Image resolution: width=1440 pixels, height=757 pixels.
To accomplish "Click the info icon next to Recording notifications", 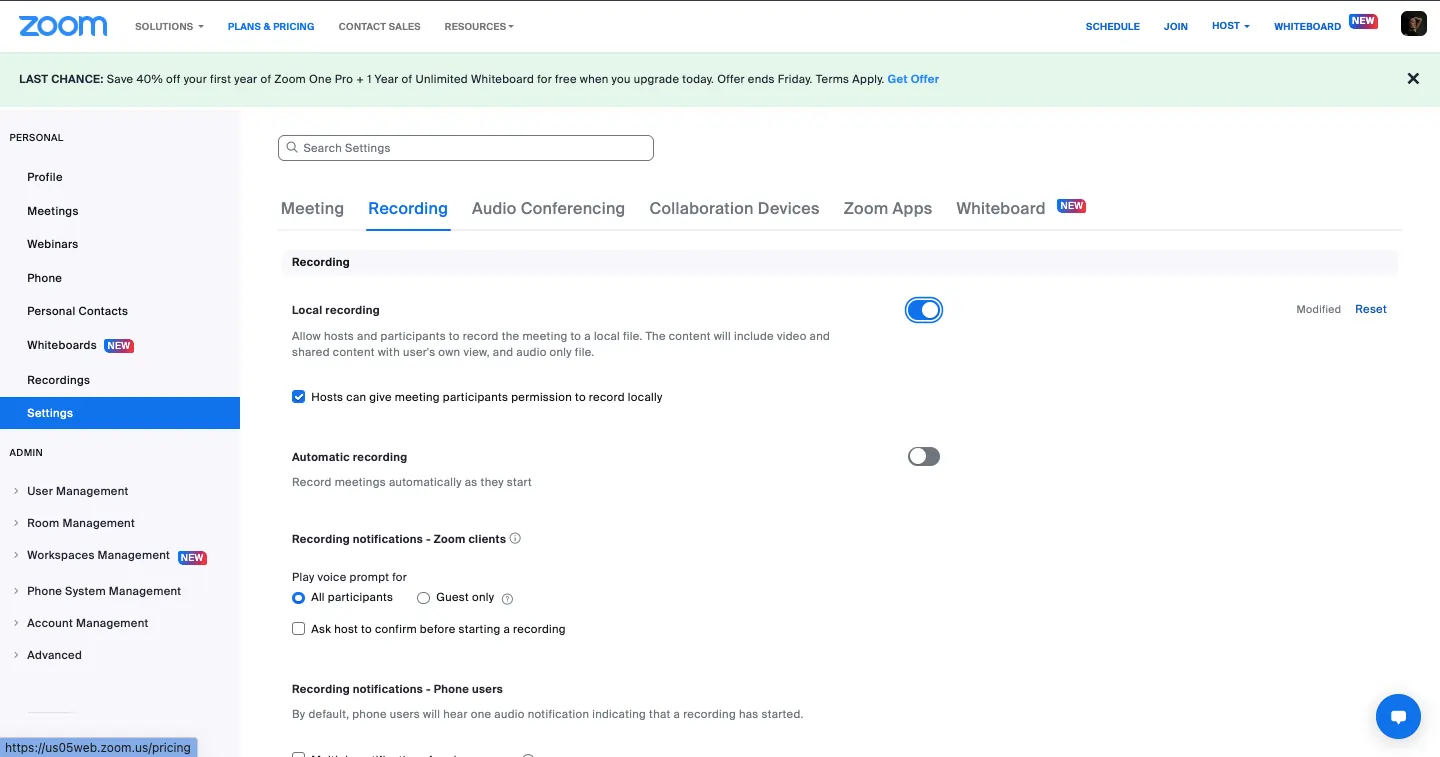I will pos(515,538).
